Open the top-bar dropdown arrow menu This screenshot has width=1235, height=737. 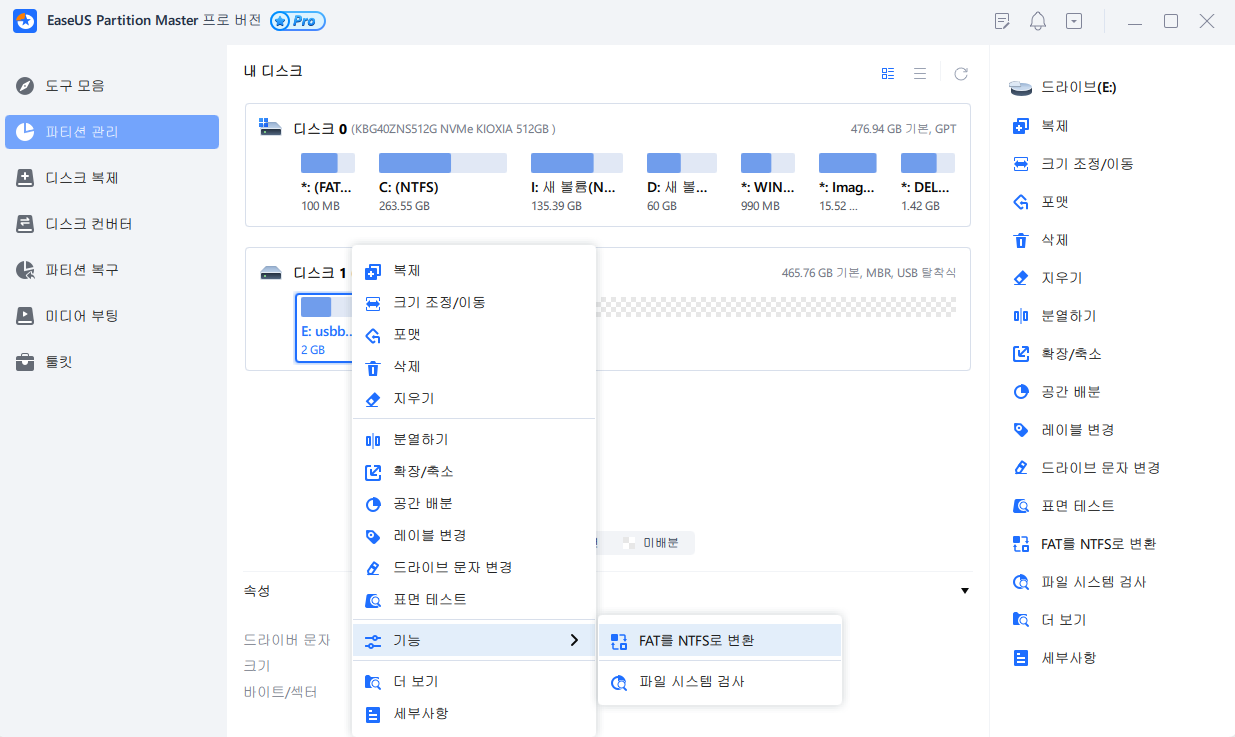point(1073,20)
